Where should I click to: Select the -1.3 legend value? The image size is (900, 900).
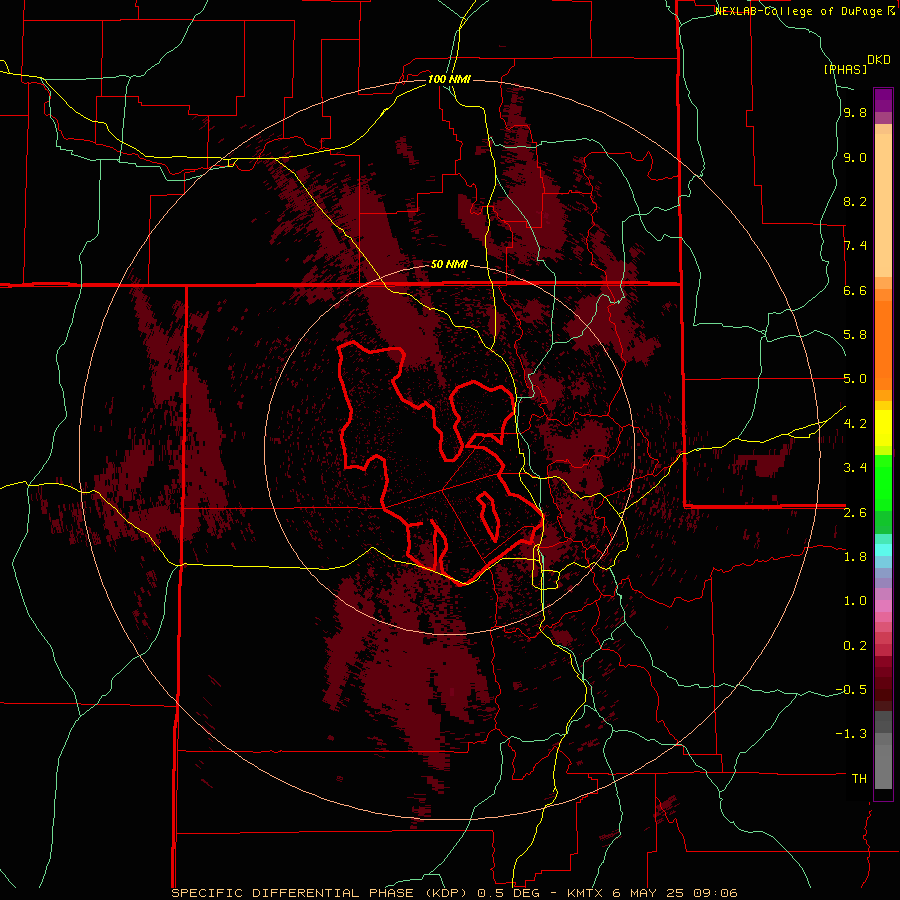tap(851, 734)
